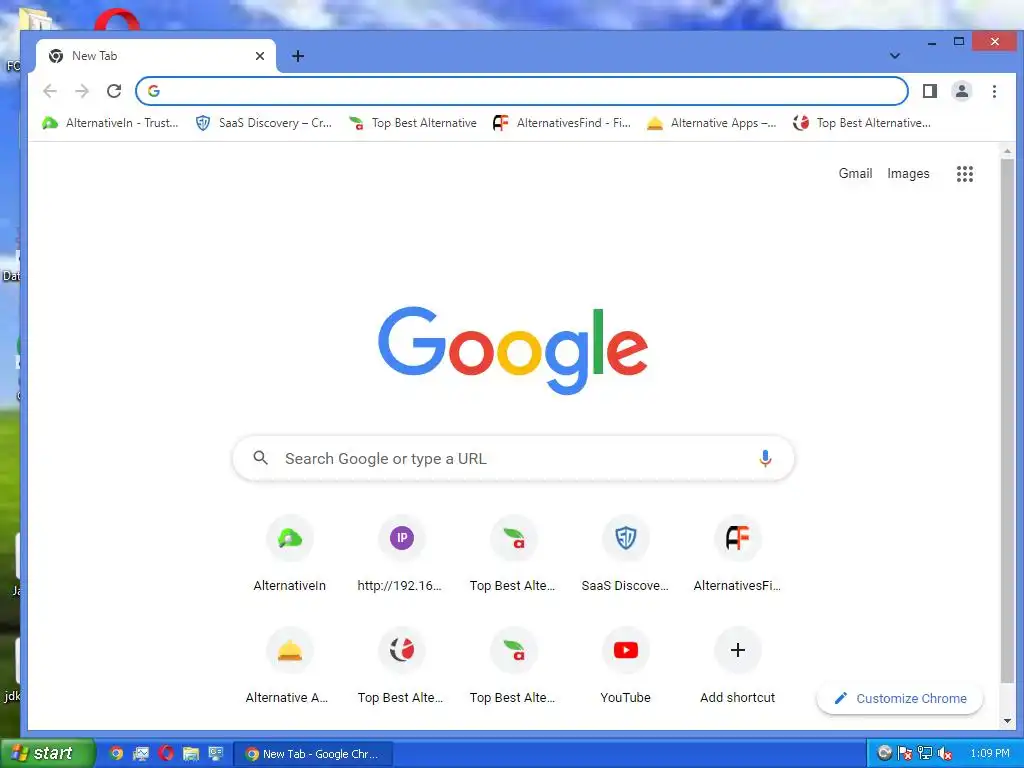Image resolution: width=1024 pixels, height=768 pixels.
Task: Click the page scrollbar down arrow
Action: point(1007,721)
